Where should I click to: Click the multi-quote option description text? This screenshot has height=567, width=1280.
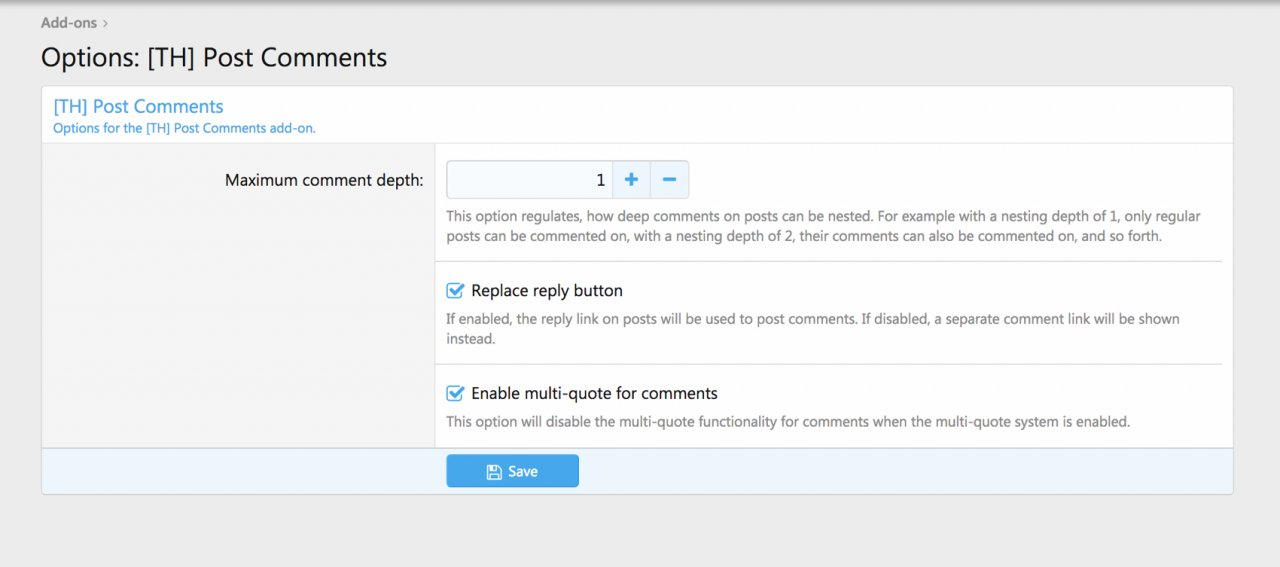[x=787, y=422]
